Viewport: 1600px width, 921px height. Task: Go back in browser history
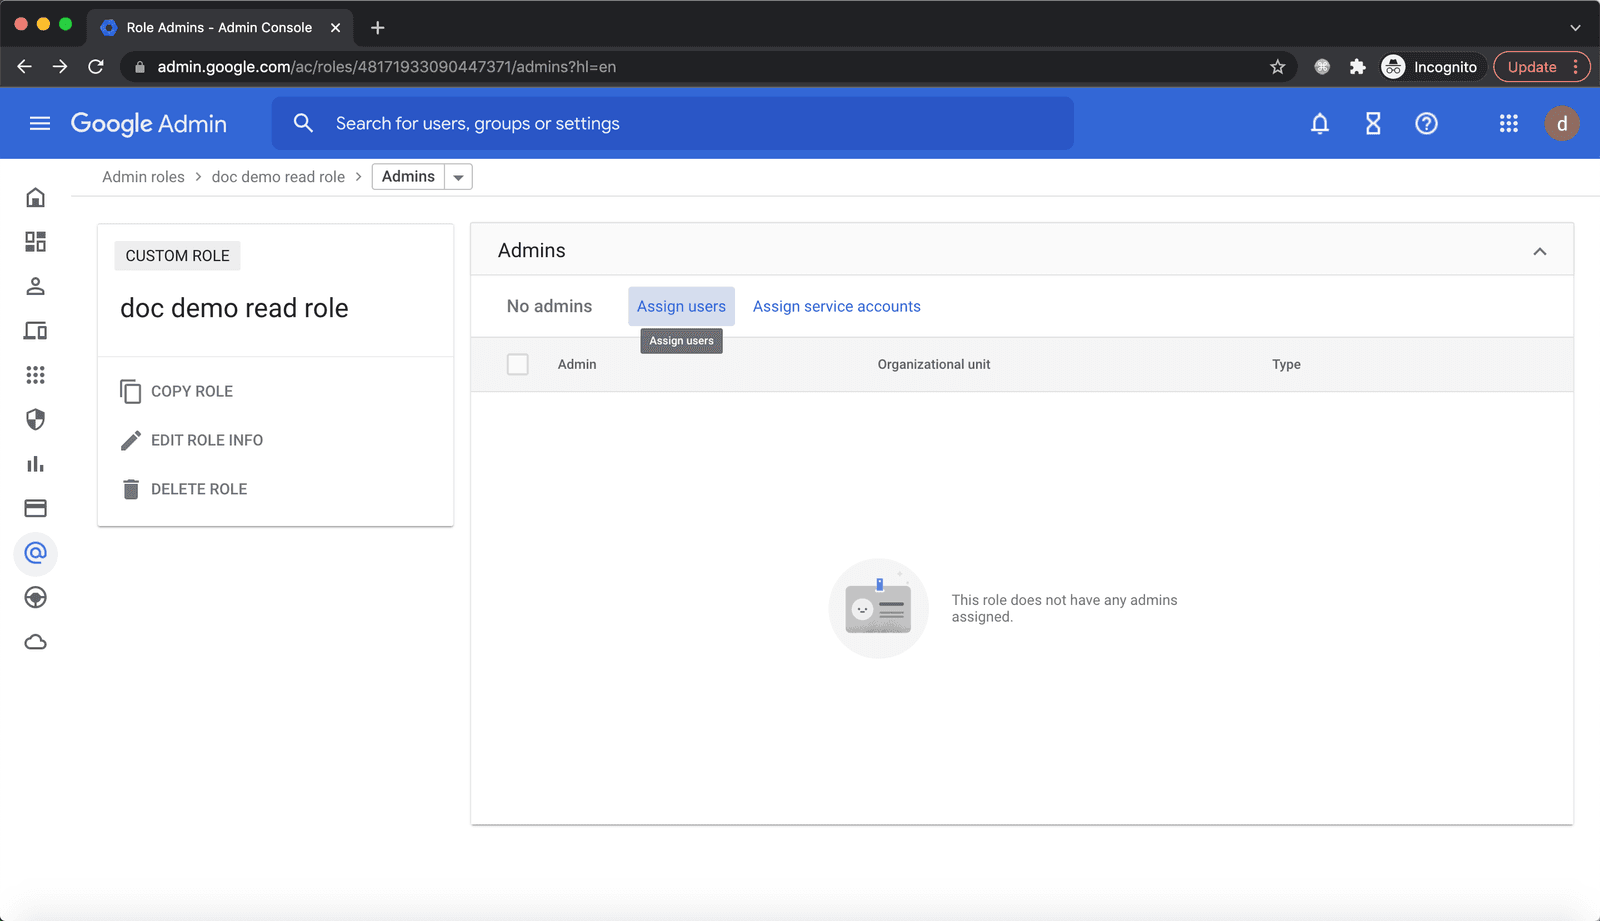(25, 67)
